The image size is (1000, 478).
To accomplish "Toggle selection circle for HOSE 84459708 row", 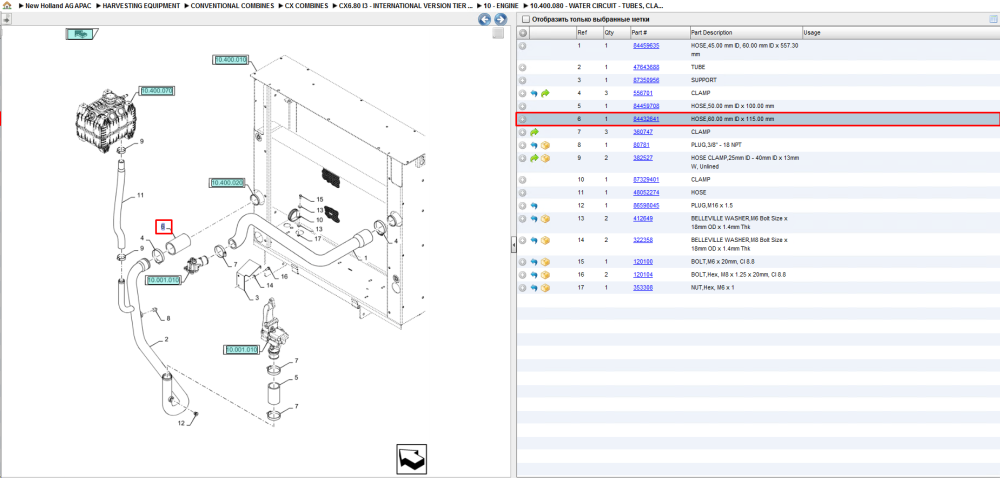I will pyautogui.click(x=522, y=106).
